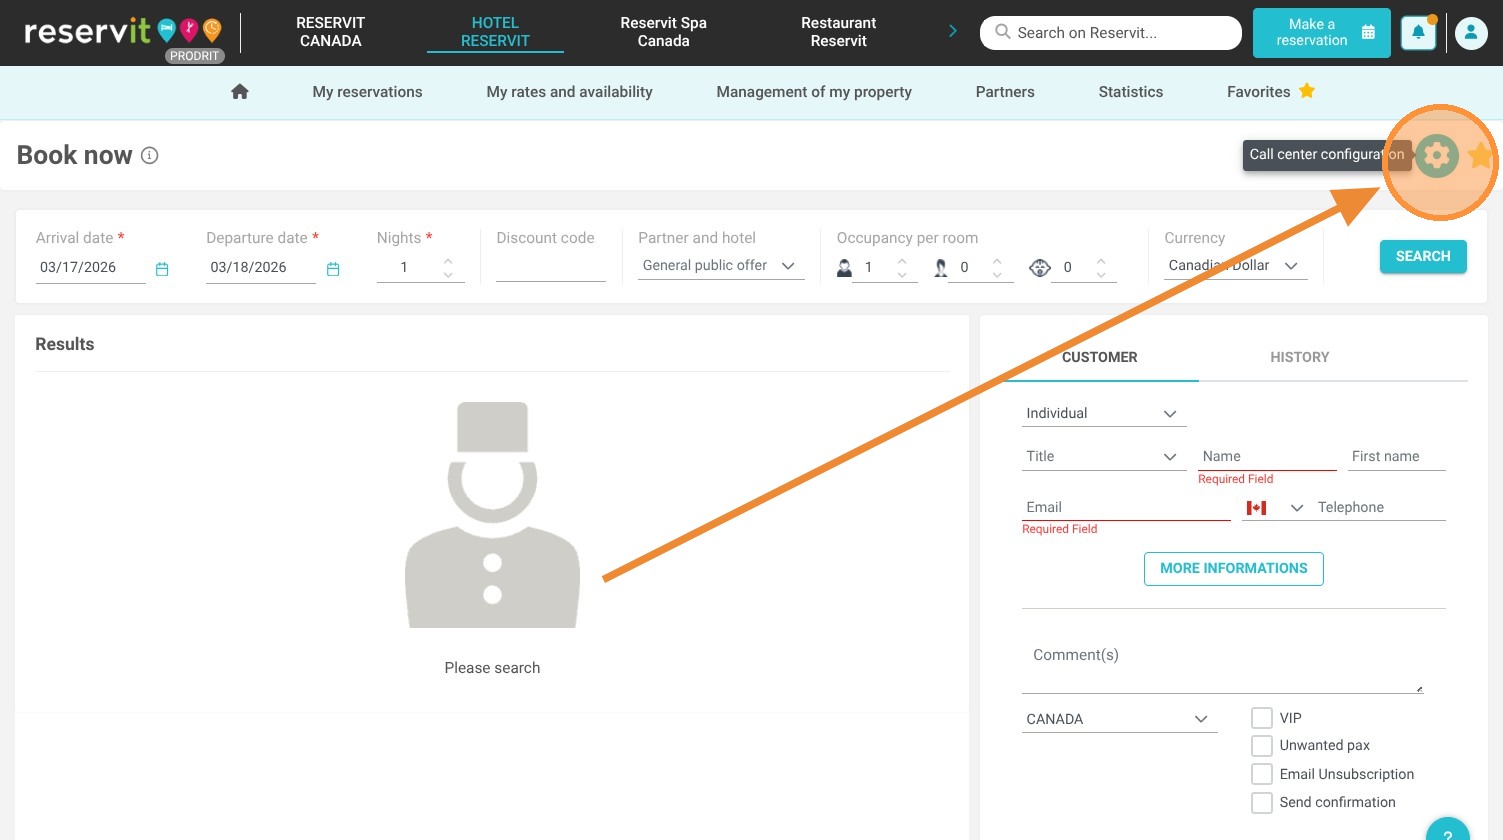This screenshot has height=840, width=1503.
Task: Increase children count
Action: point(997,261)
